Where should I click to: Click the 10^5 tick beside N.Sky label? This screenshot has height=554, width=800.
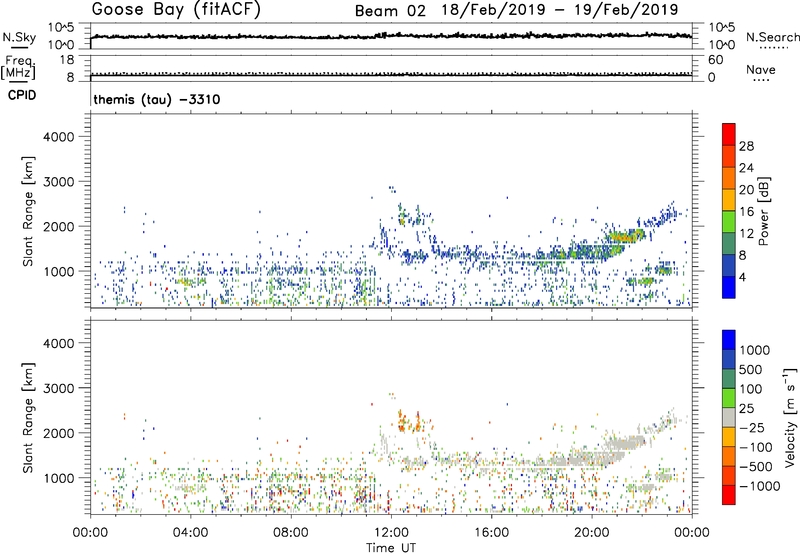click(x=61, y=28)
